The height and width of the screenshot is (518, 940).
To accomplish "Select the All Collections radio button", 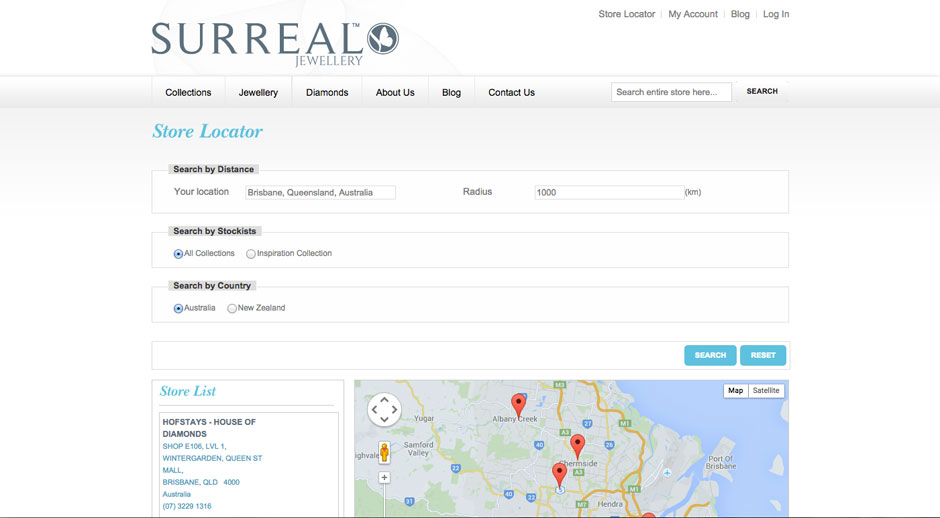I will pos(179,254).
